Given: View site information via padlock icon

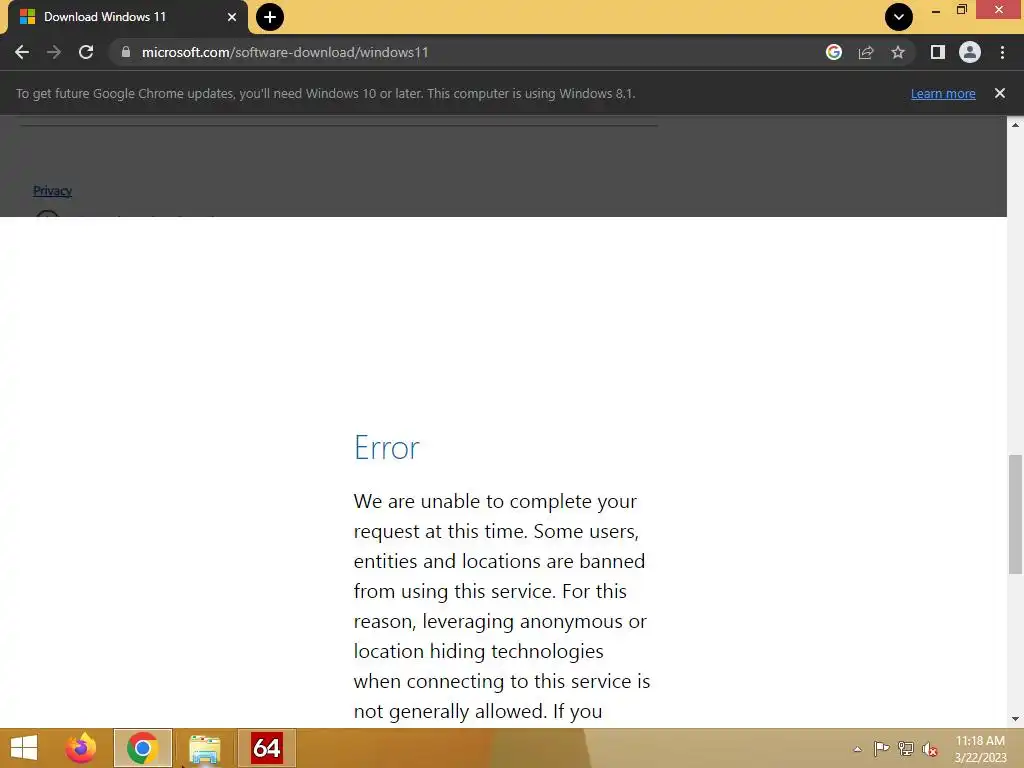Looking at the screenshot, I should pos(126,52).
